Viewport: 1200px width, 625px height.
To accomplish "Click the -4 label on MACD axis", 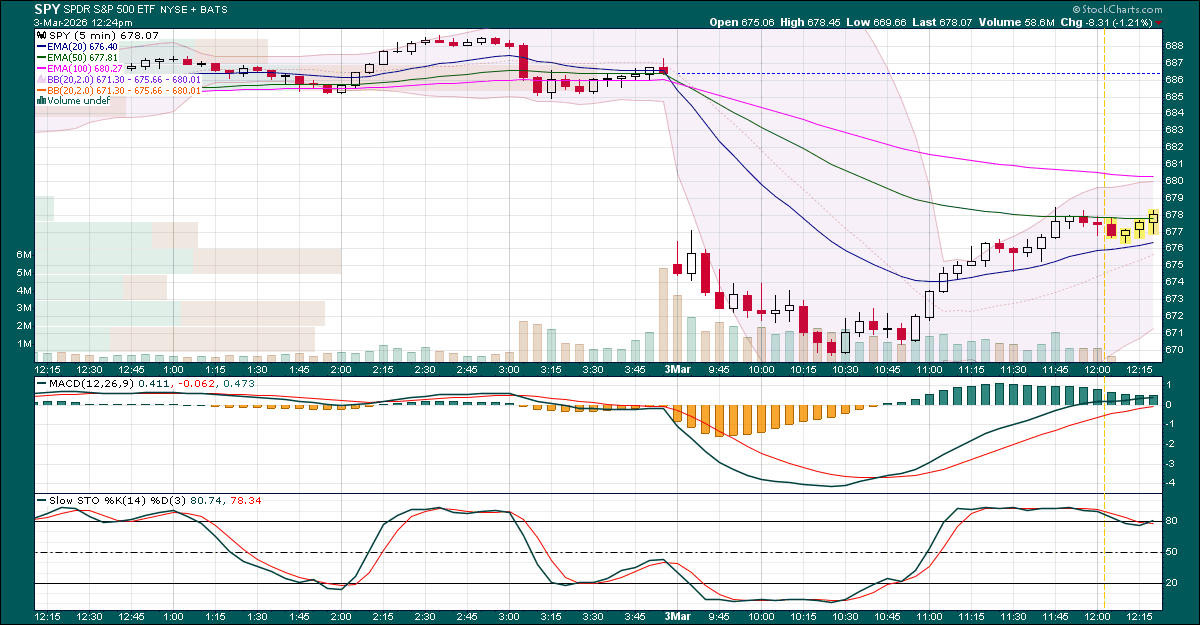I will (1170, 484).
